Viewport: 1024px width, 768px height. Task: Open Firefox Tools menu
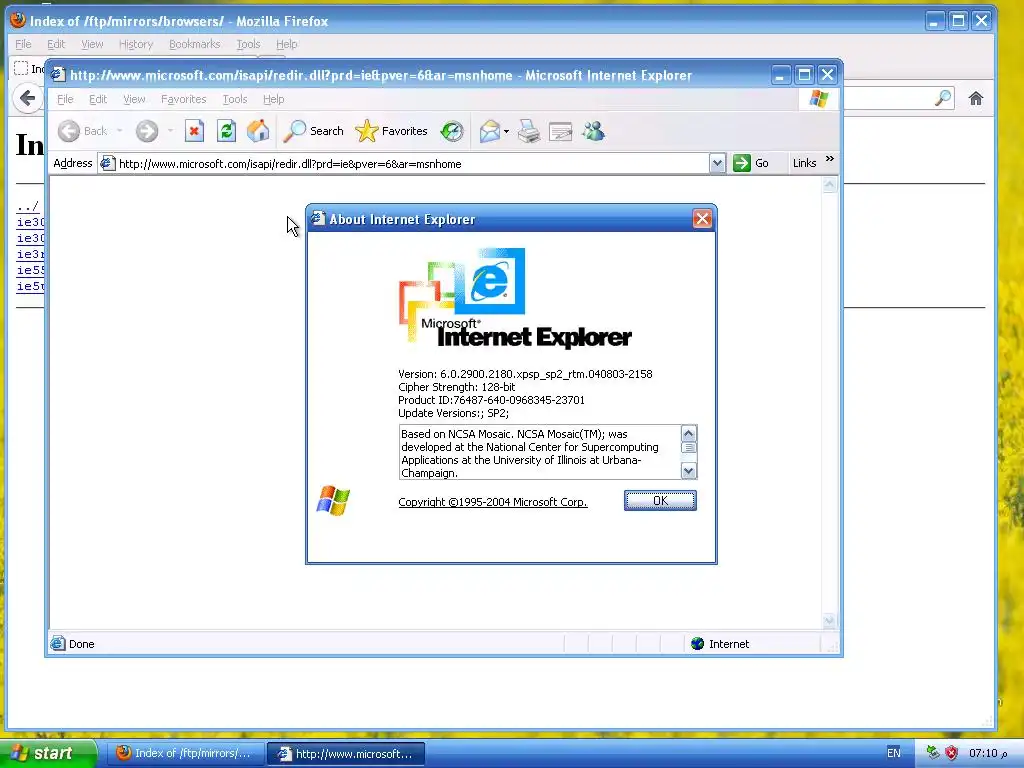[x=248, y=44]
